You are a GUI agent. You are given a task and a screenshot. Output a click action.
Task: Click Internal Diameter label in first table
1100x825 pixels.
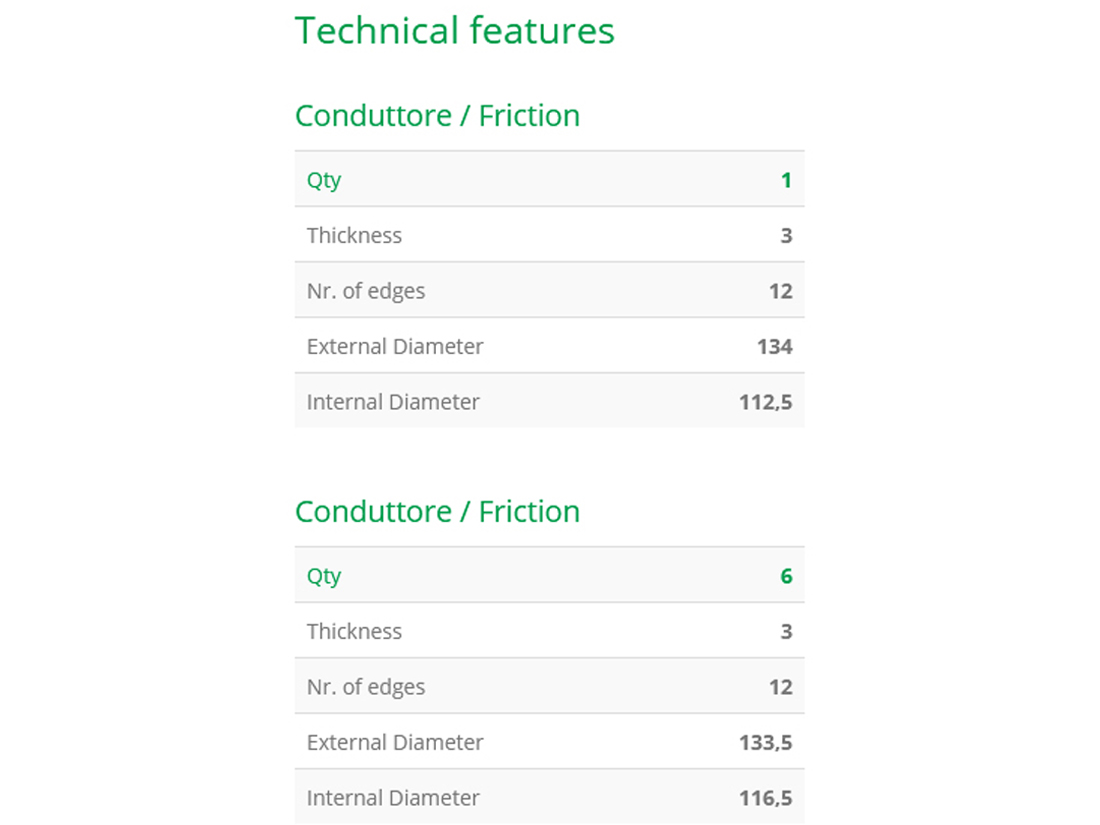point(393,402)
